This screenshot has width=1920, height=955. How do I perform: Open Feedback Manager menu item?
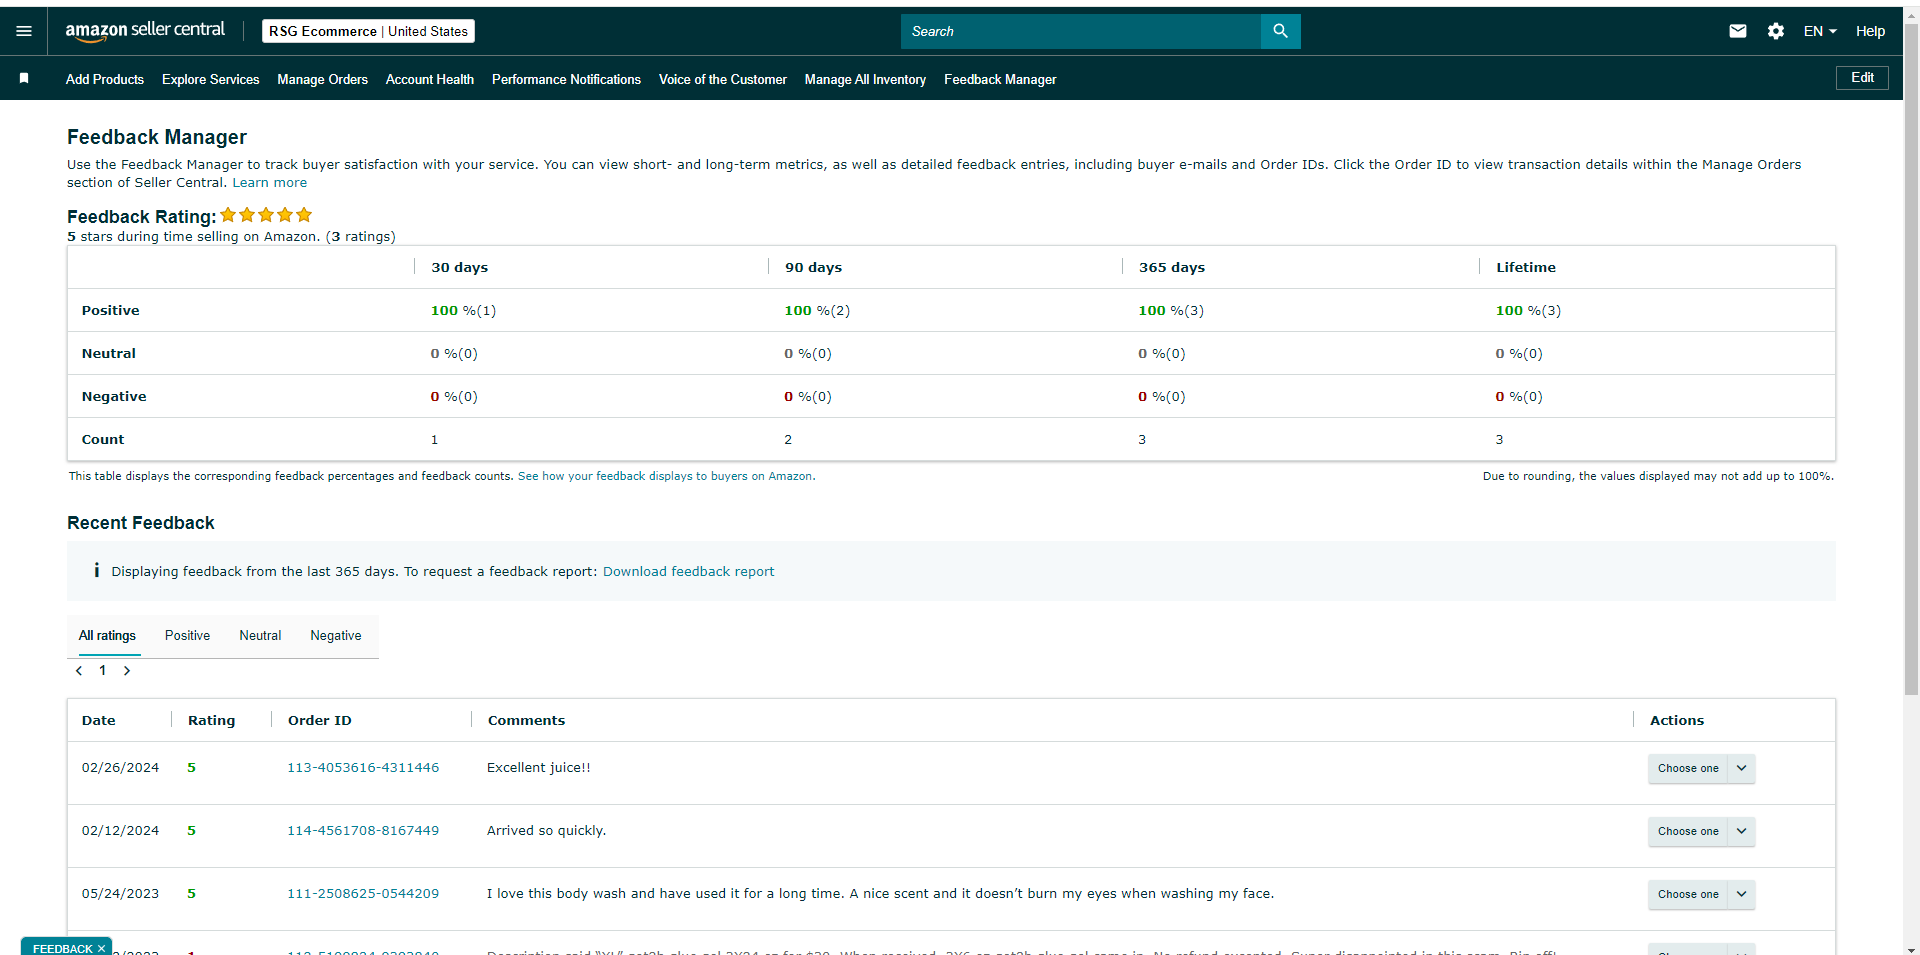(1000, 79)
